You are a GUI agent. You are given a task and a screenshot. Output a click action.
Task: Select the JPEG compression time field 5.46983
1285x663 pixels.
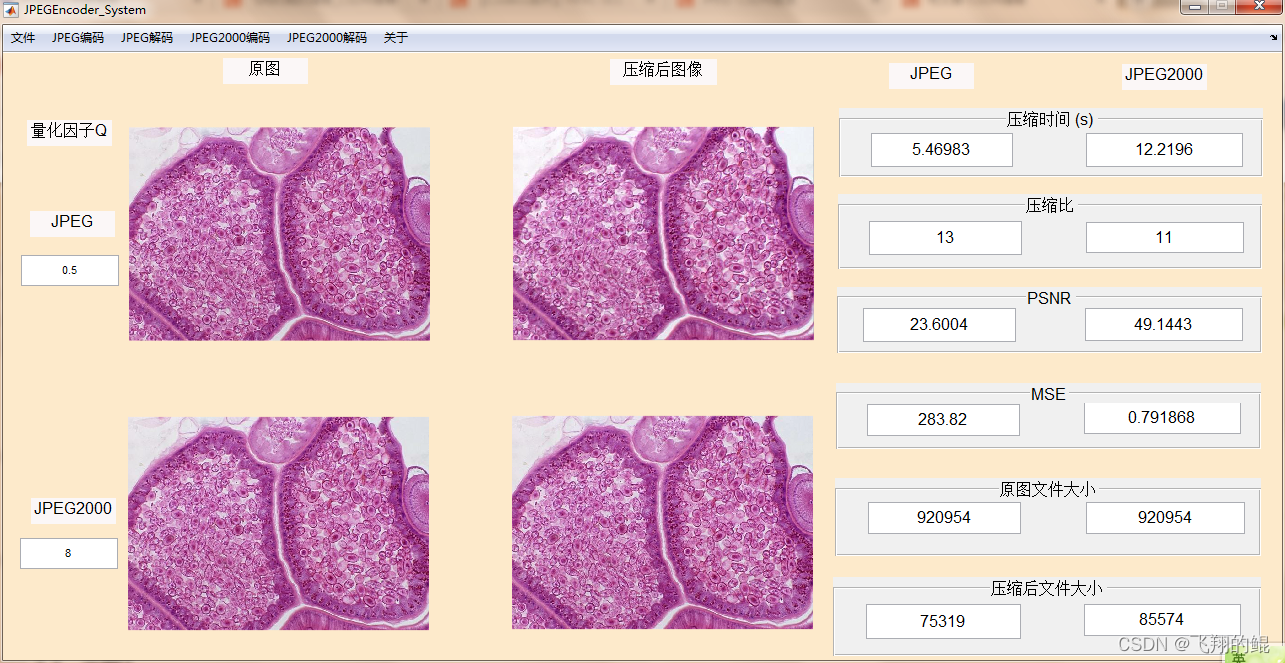click(942, 150)
